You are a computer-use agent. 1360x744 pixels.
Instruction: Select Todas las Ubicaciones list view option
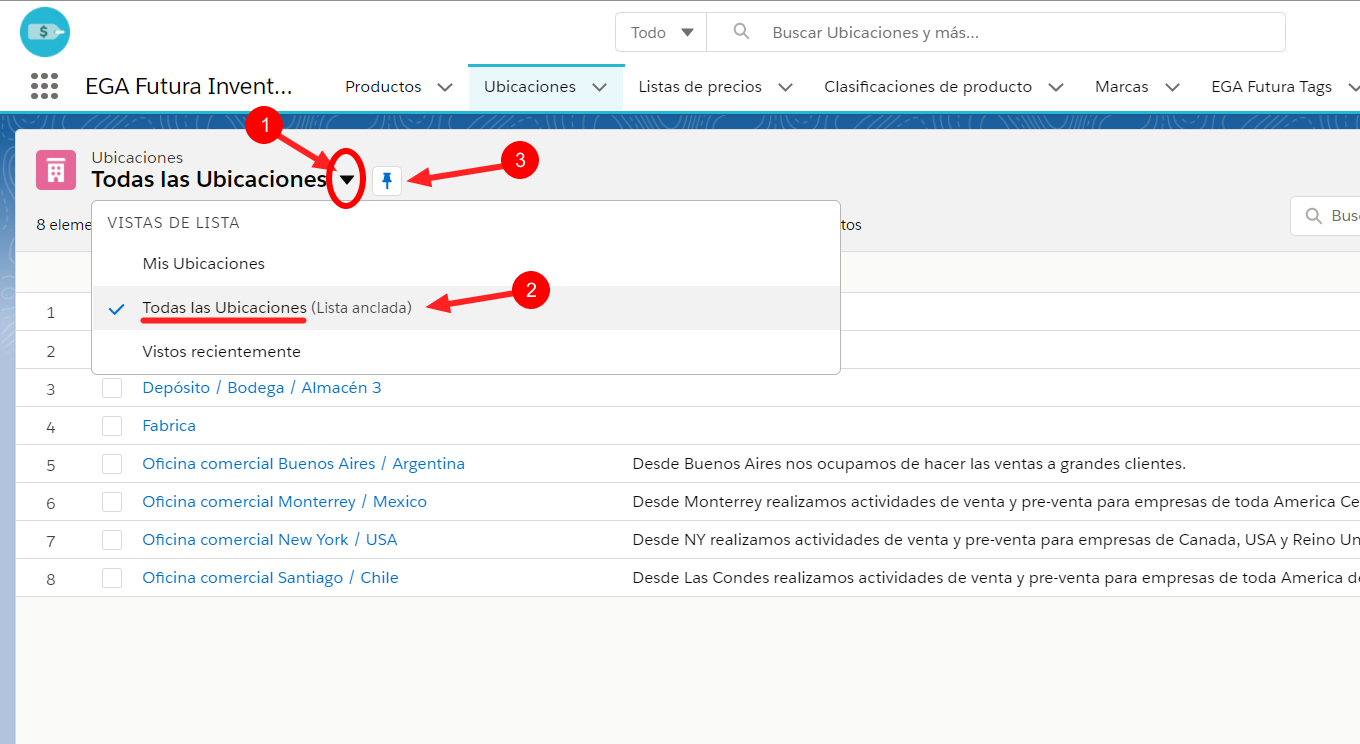point(466,308)
